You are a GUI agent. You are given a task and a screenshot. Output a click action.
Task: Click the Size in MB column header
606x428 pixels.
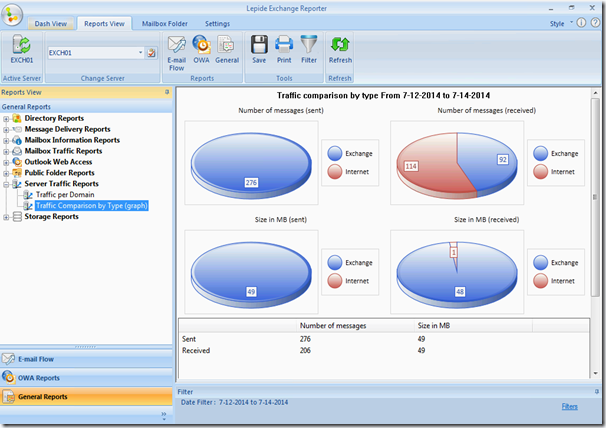click(473, 326)
